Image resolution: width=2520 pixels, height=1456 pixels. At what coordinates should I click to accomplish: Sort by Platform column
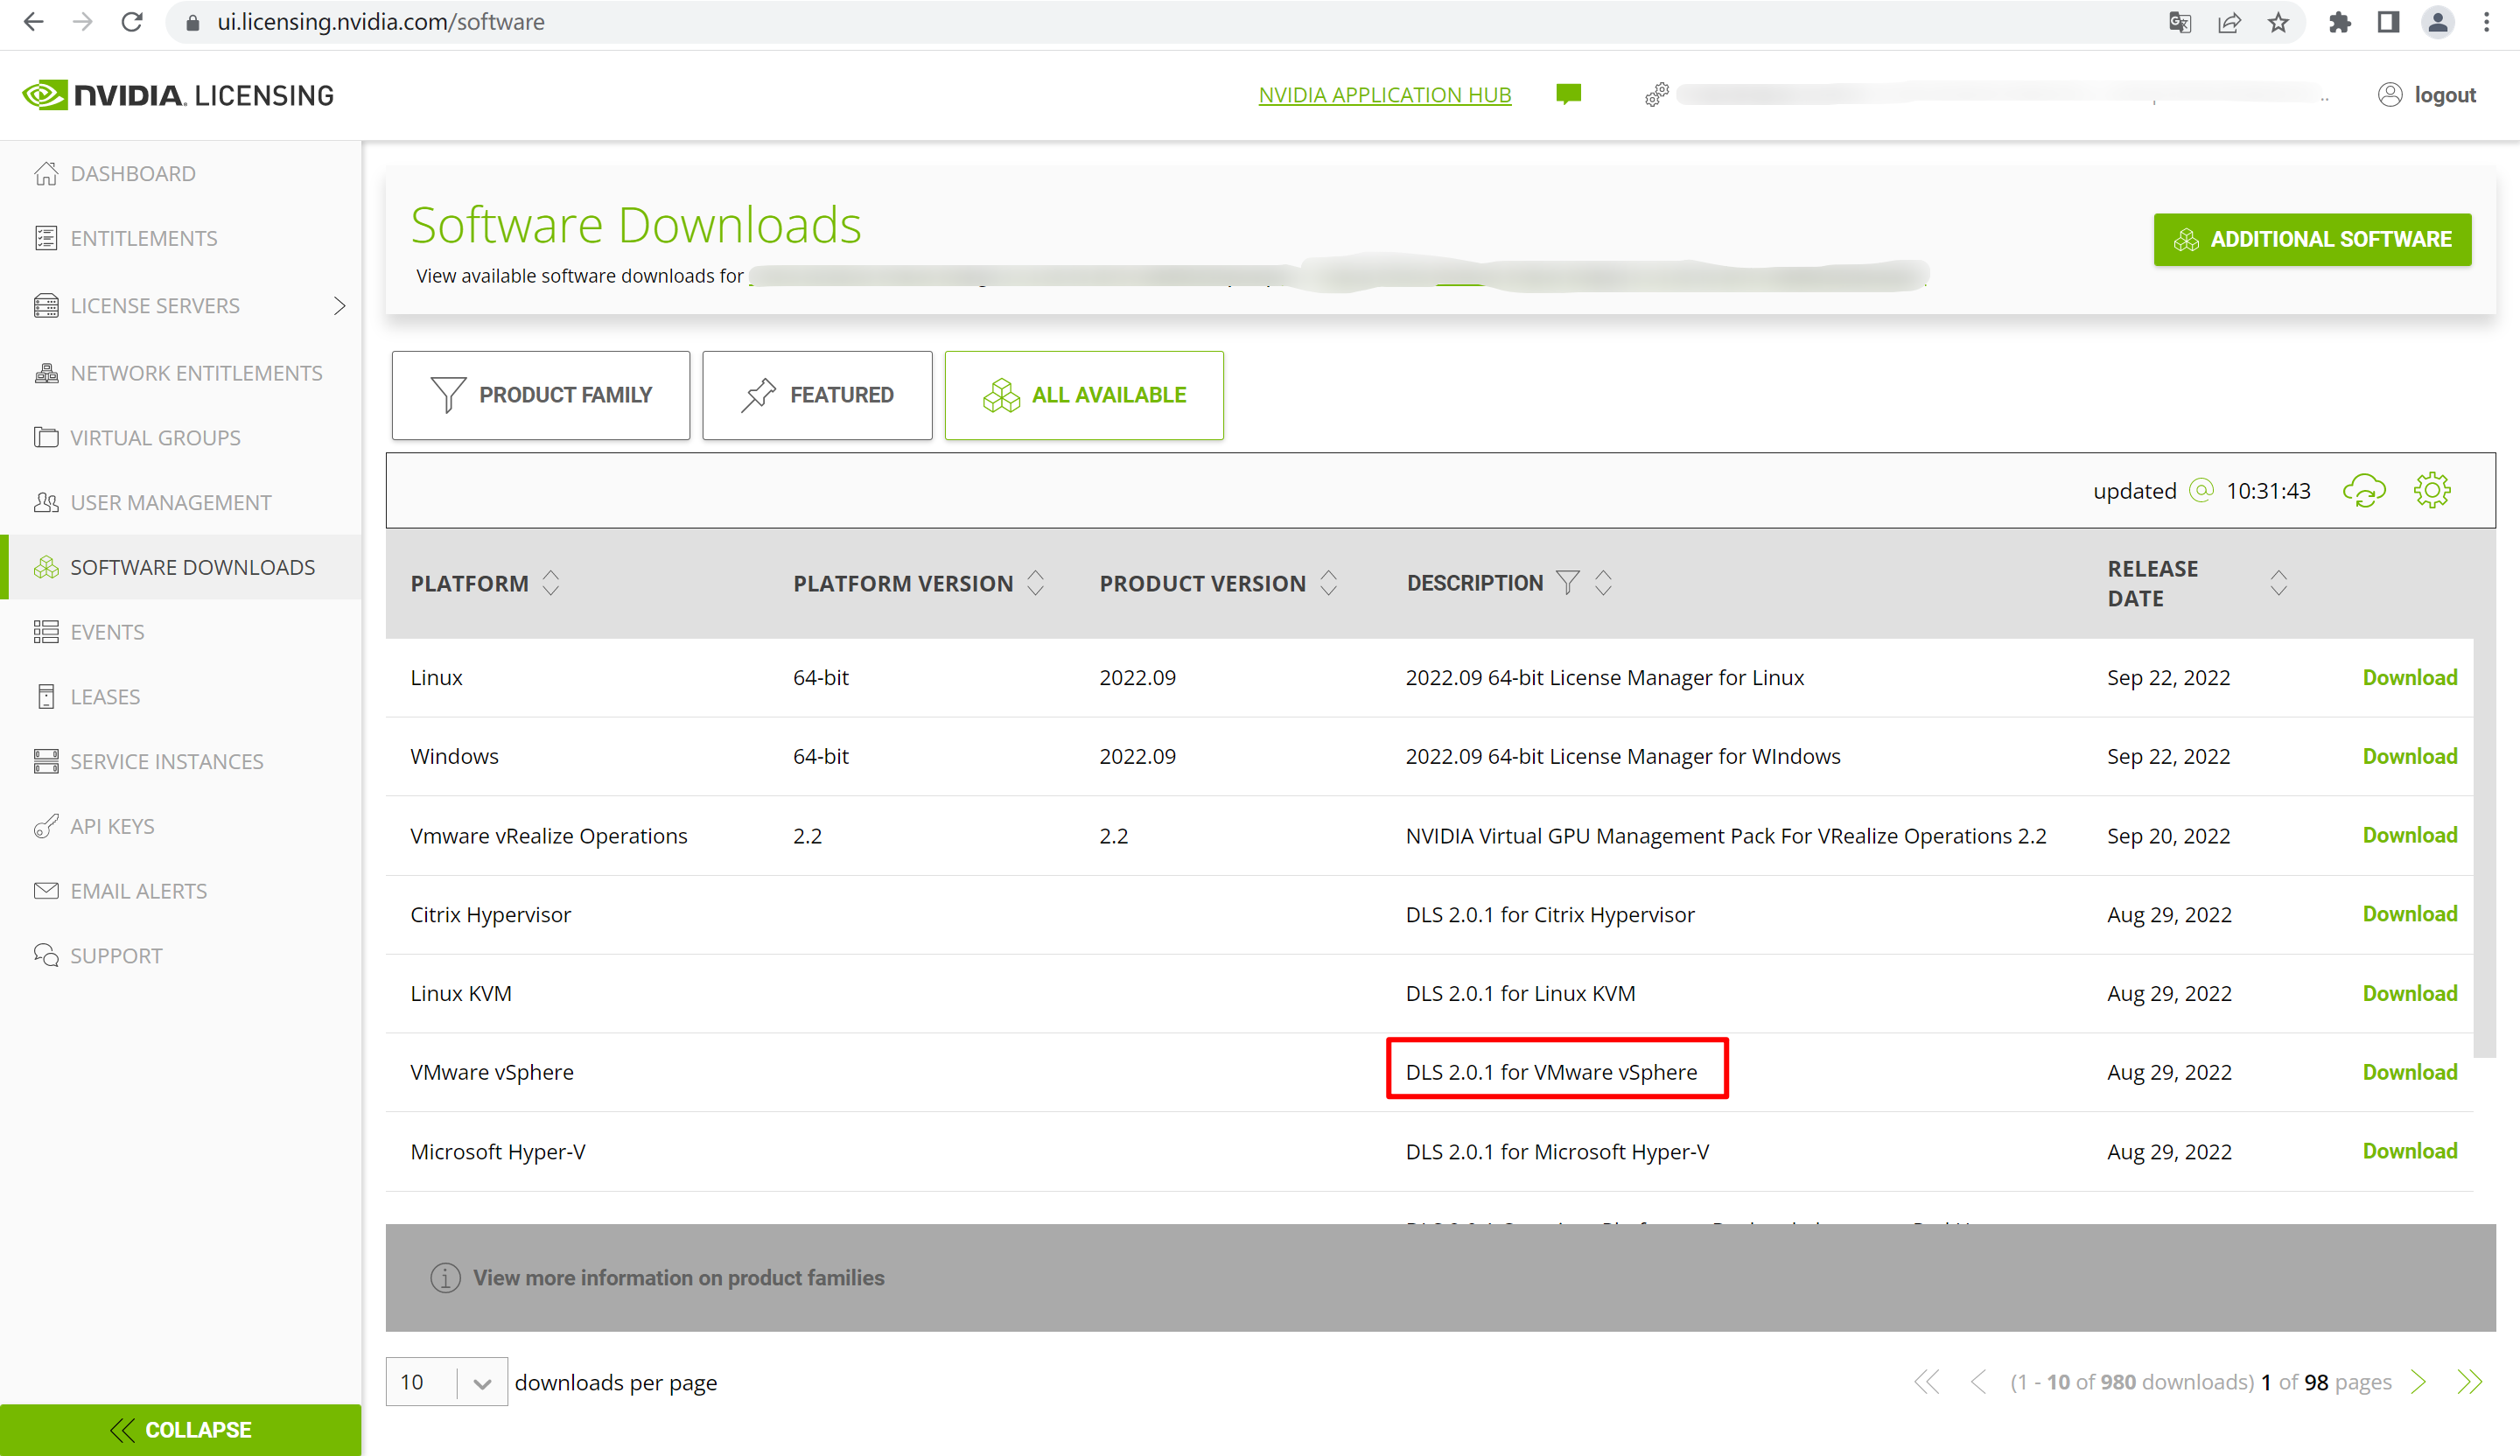(551, 583)
